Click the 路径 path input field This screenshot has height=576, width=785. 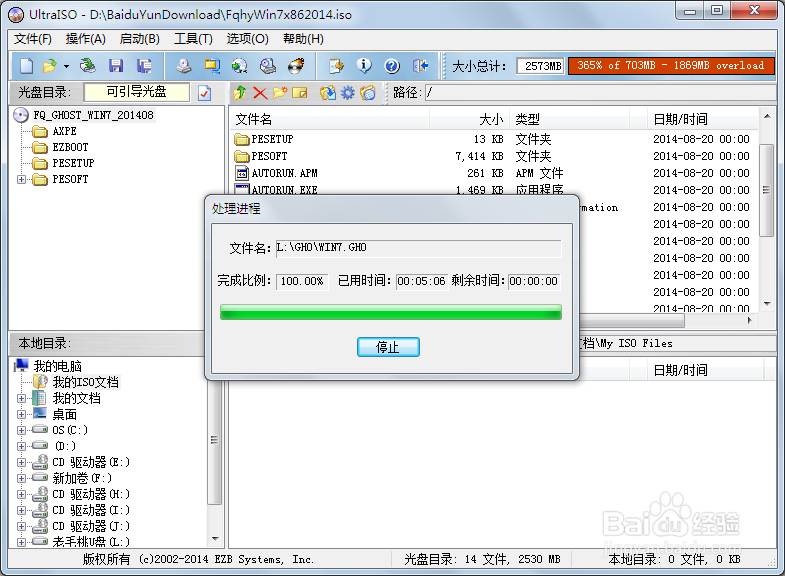tap(601, 93)
